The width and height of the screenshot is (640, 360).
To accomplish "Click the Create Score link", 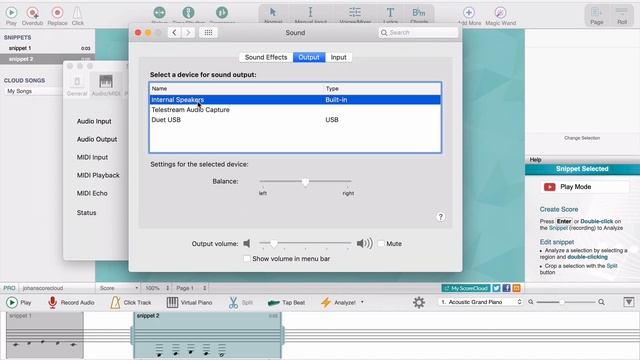I will point(559,209).
